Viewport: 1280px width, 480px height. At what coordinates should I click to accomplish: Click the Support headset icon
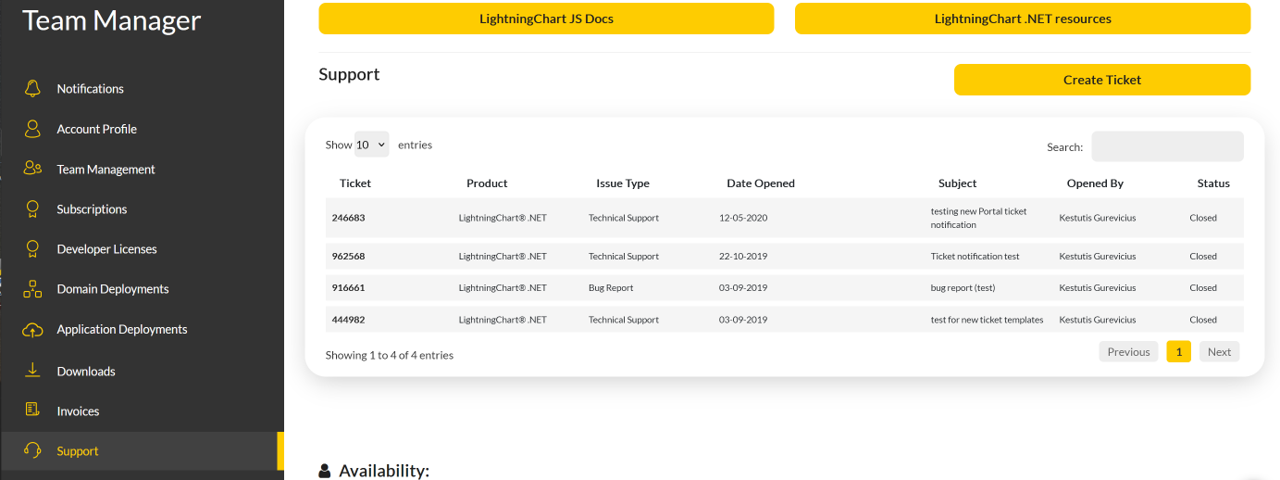tap(33, 451)
